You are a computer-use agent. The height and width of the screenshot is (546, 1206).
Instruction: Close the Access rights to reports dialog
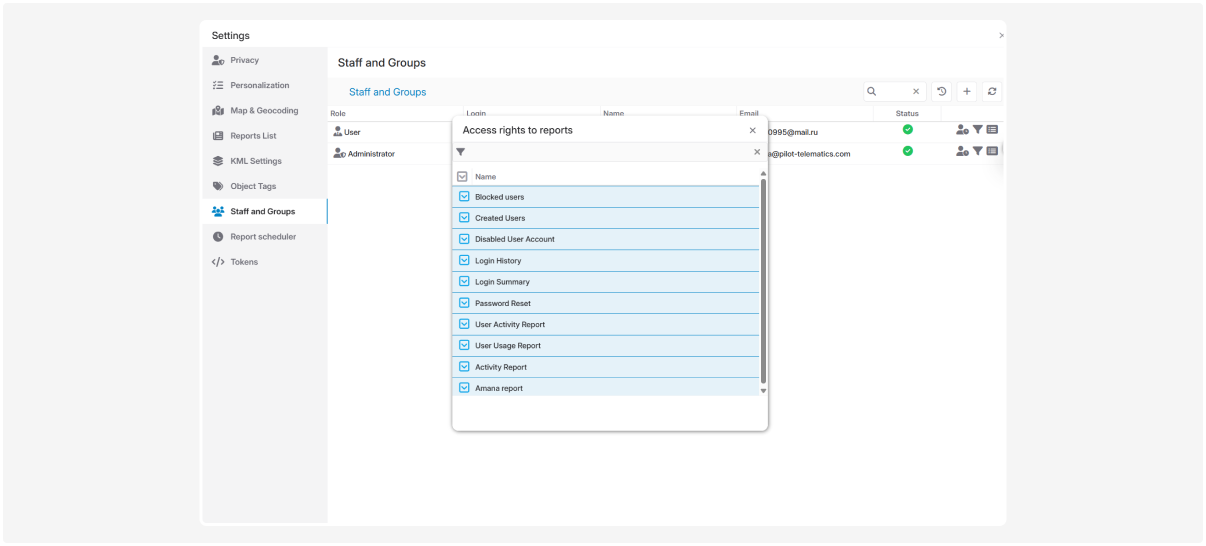pyautogui.click(x=753, y=130)
